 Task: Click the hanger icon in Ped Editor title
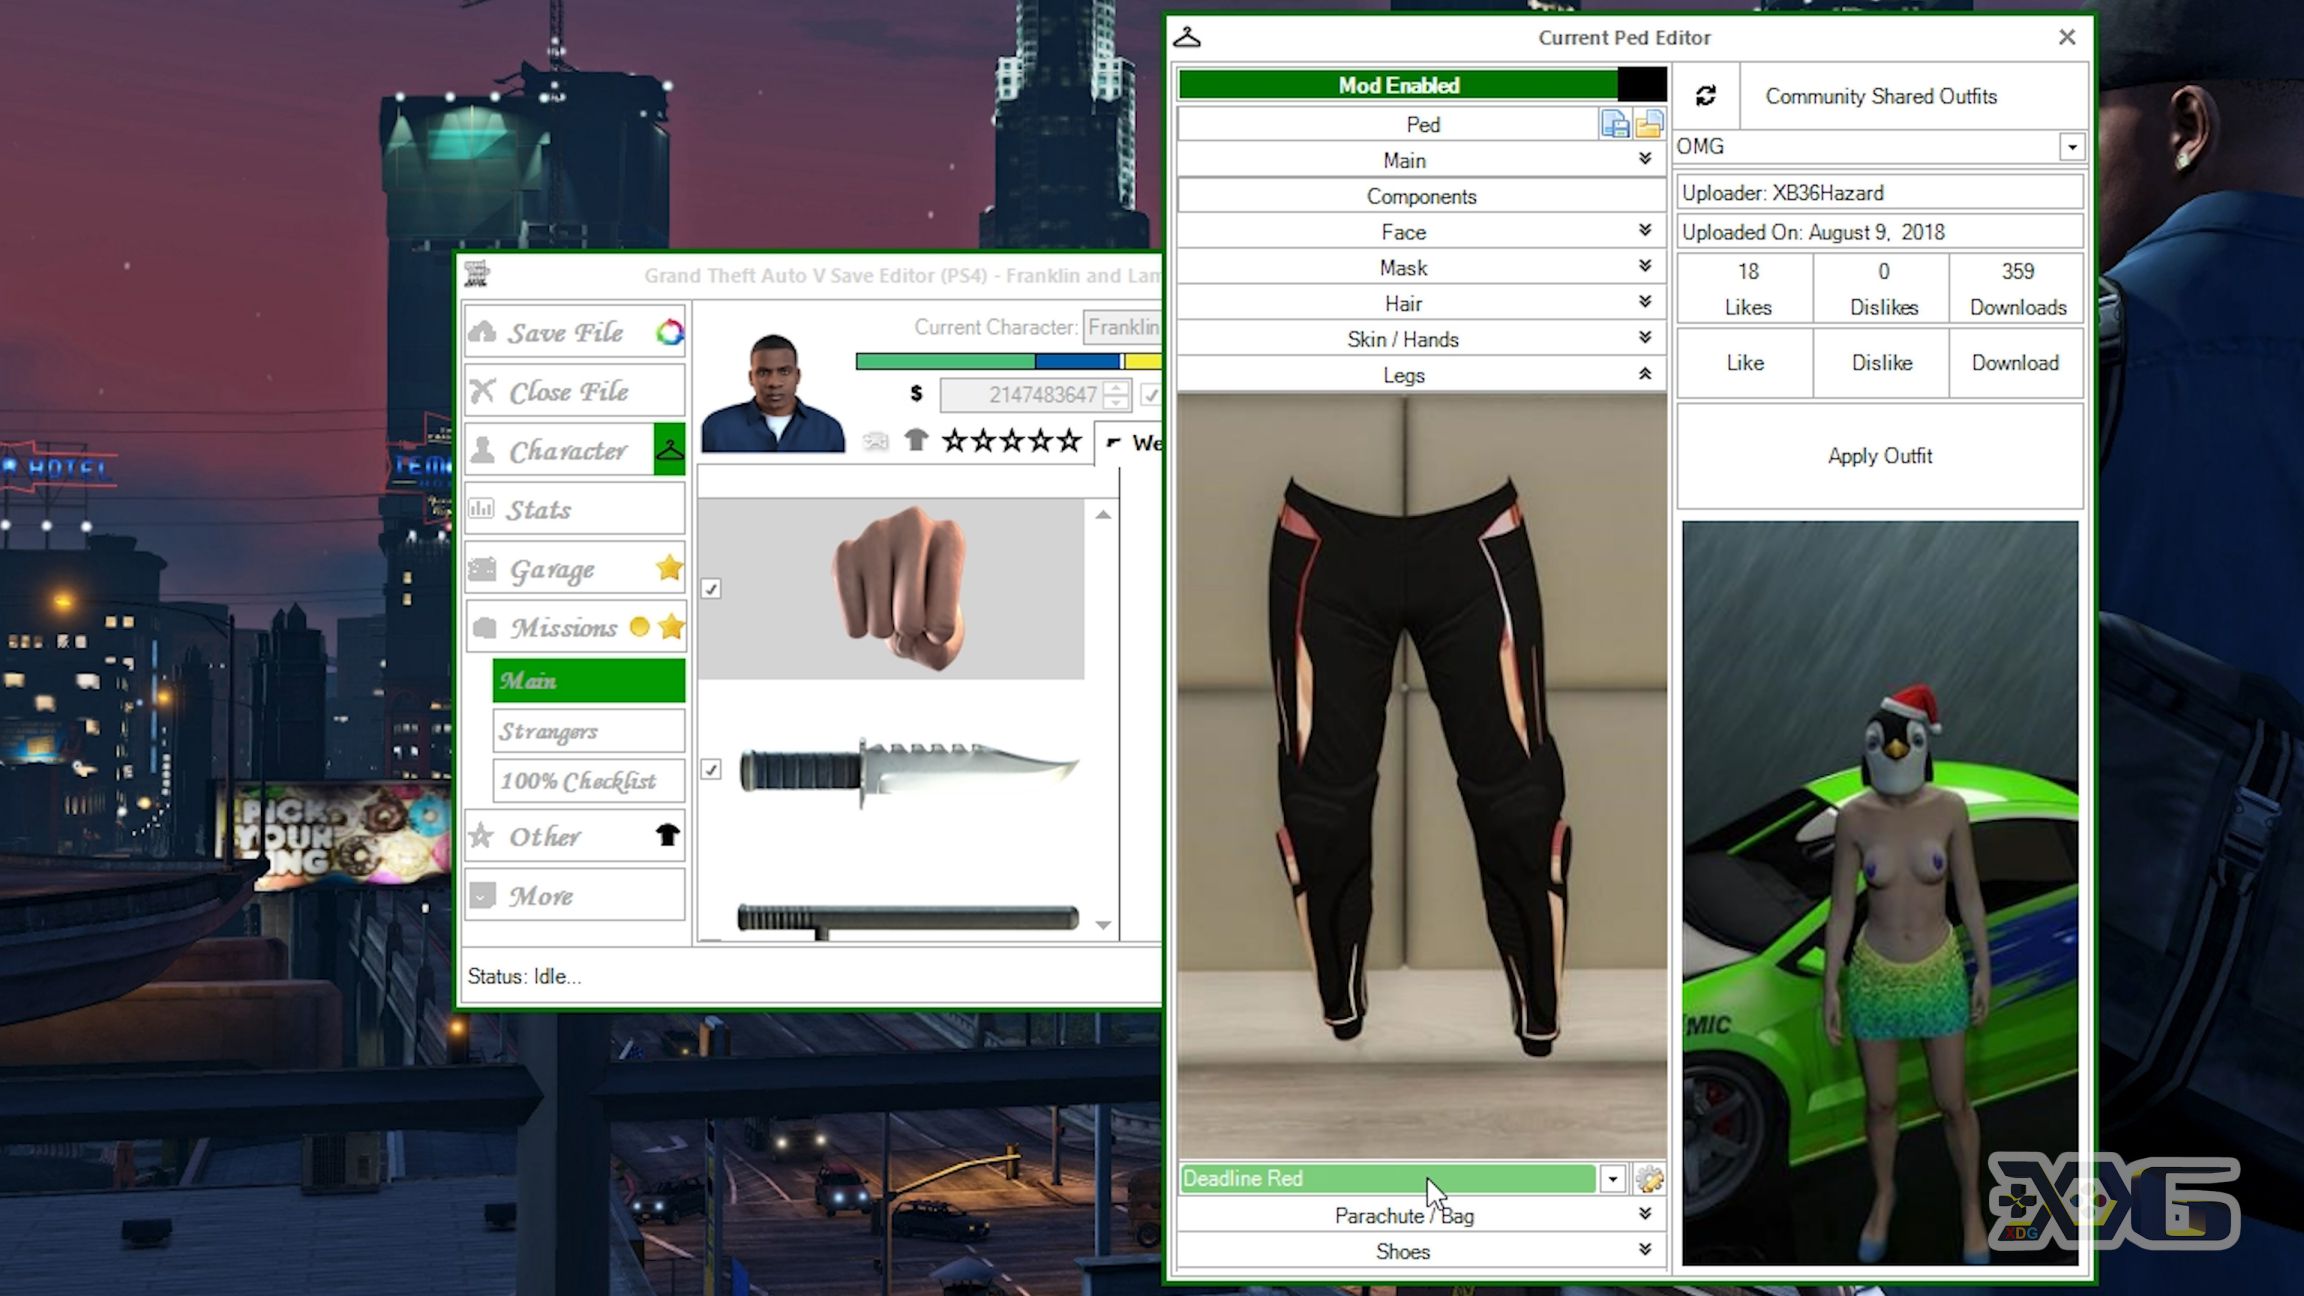point(1187,38)
